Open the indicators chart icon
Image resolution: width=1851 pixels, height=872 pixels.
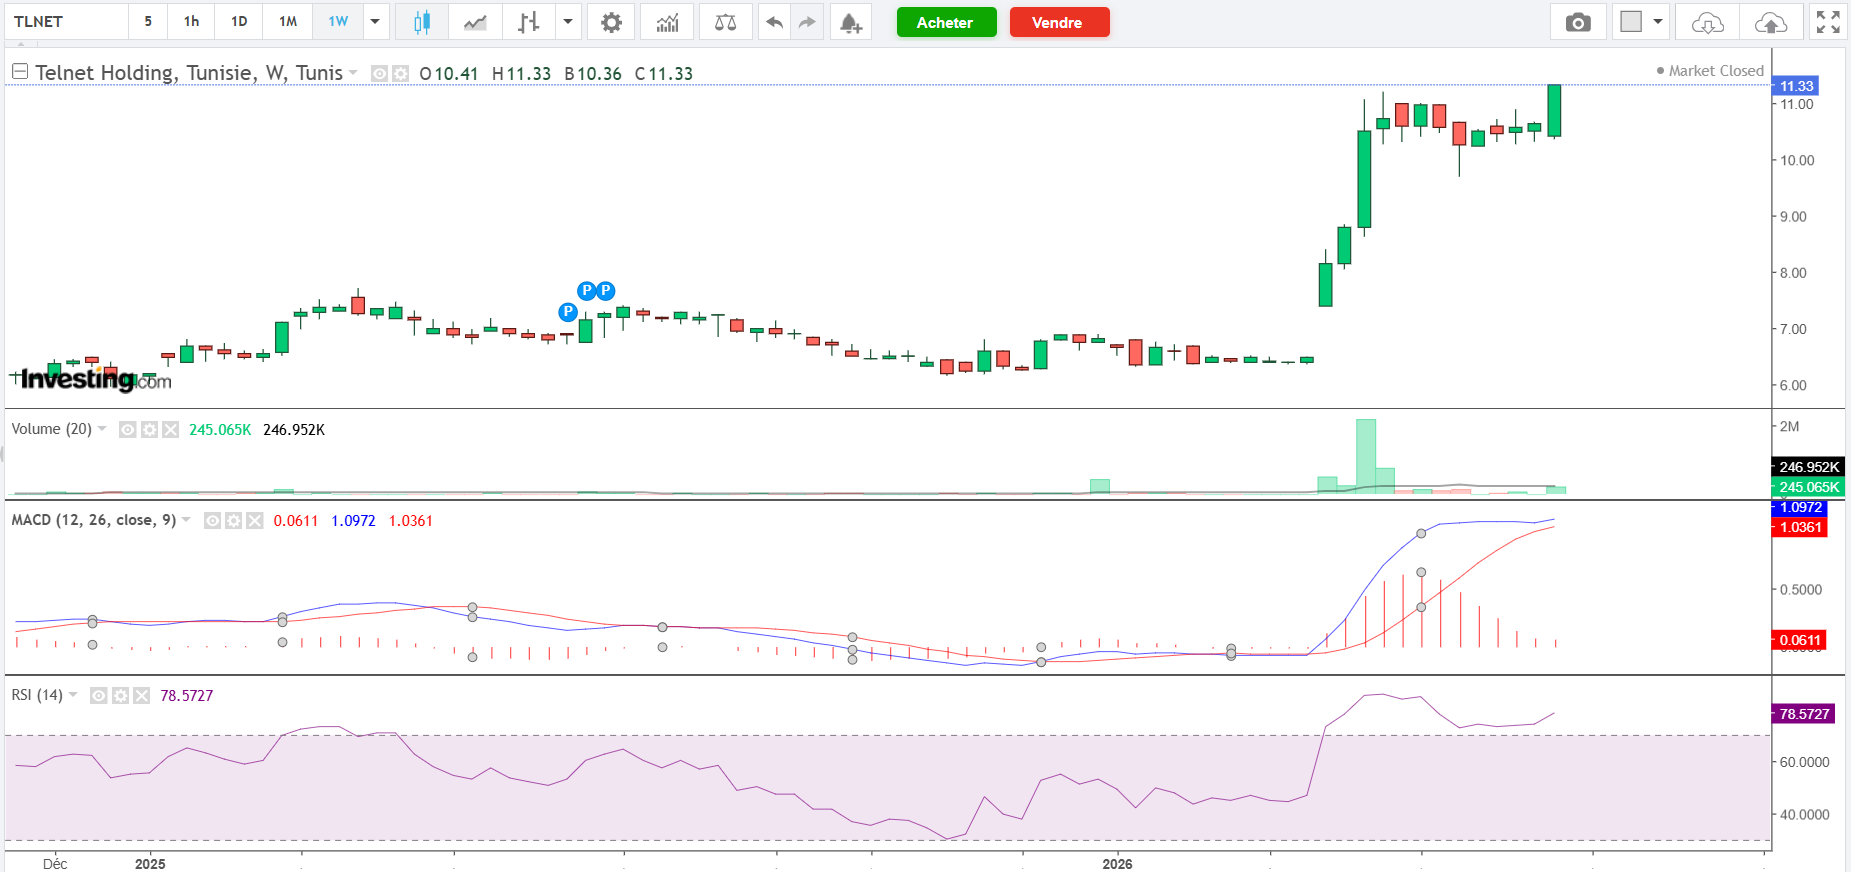(x=667, y=22)
